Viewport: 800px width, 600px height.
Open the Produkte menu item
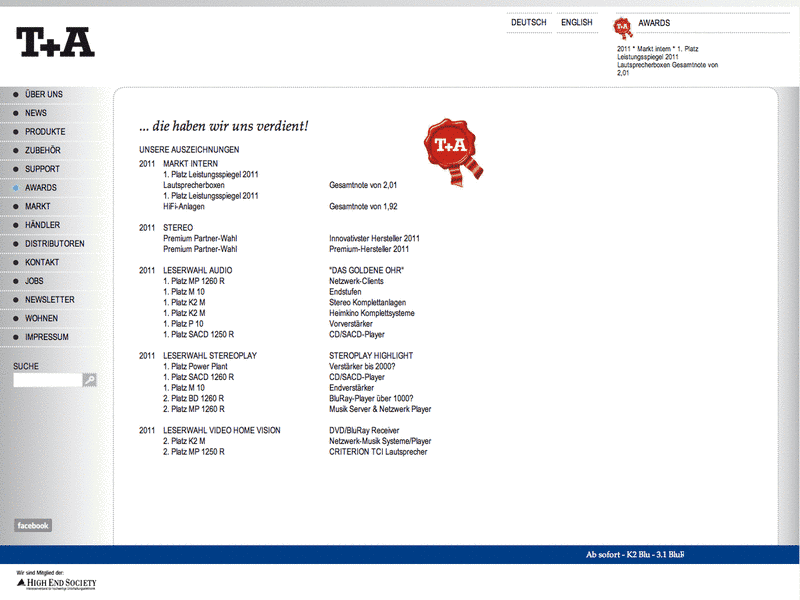tap(45, 132)
